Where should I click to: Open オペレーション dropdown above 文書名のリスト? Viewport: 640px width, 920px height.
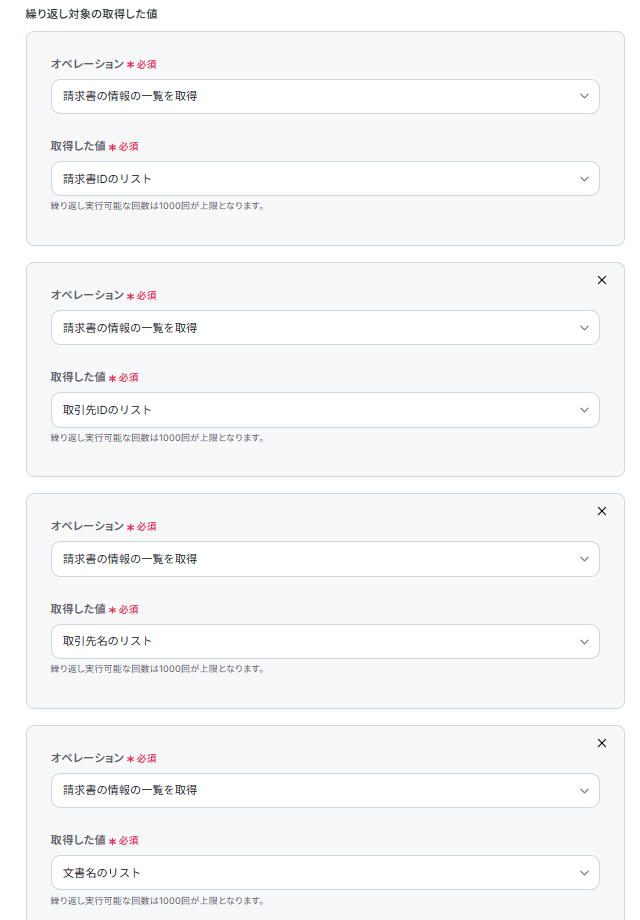(x=325, y=790)
